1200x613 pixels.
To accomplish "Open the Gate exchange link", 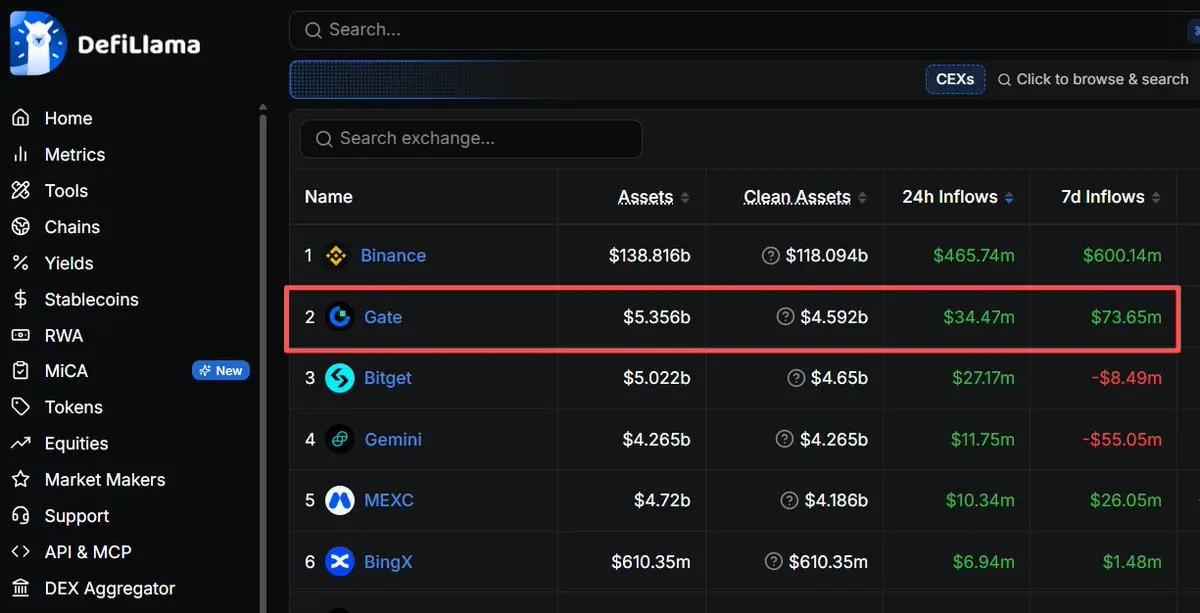I will [x=383, y=317].
